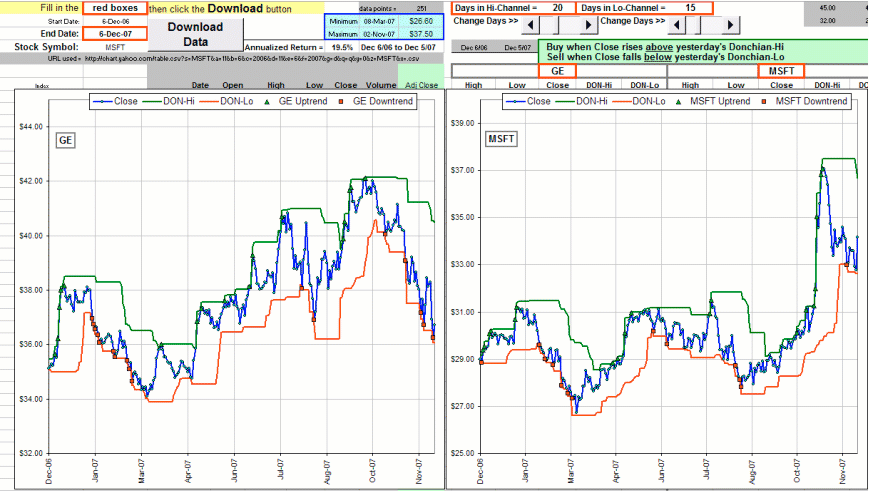Click the $39.00 axis label in MSFT chart
The width and height of the screenshot is (869, 491).
[463, 123]
